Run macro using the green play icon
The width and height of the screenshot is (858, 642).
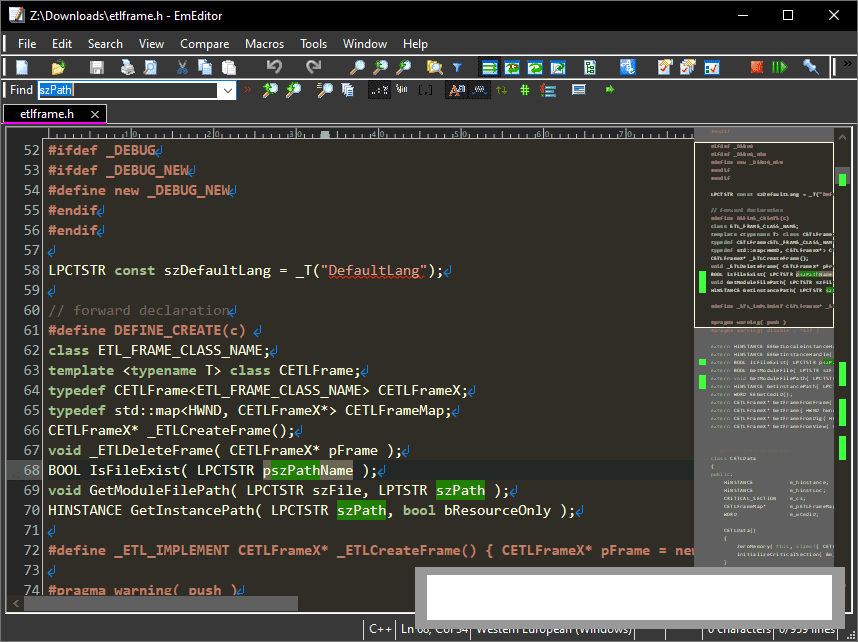pos(779,67)
